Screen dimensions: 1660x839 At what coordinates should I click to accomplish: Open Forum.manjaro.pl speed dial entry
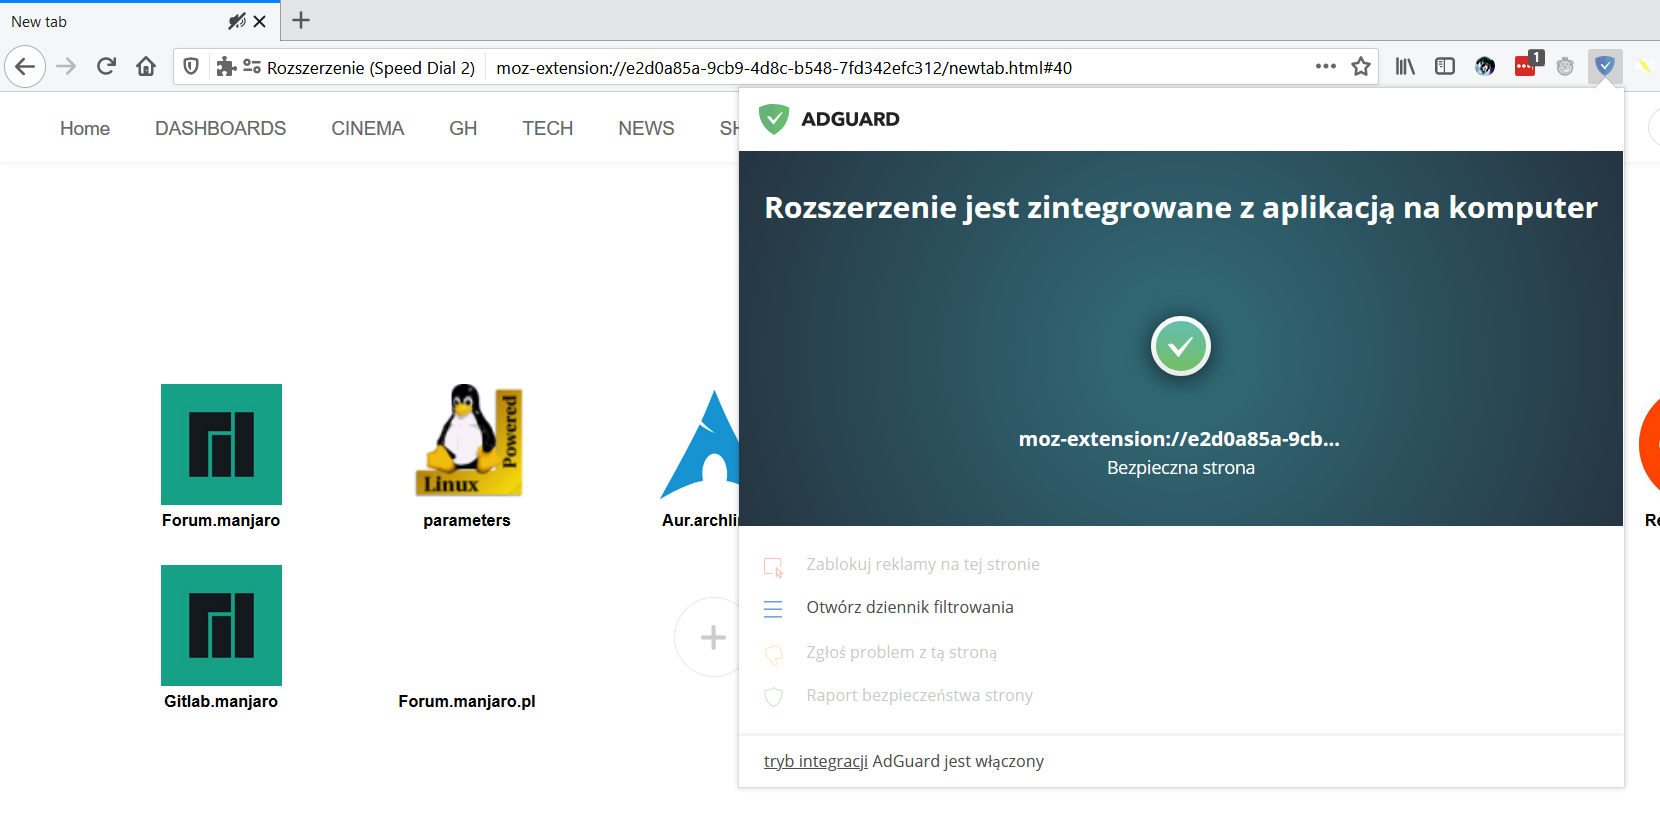467,701
